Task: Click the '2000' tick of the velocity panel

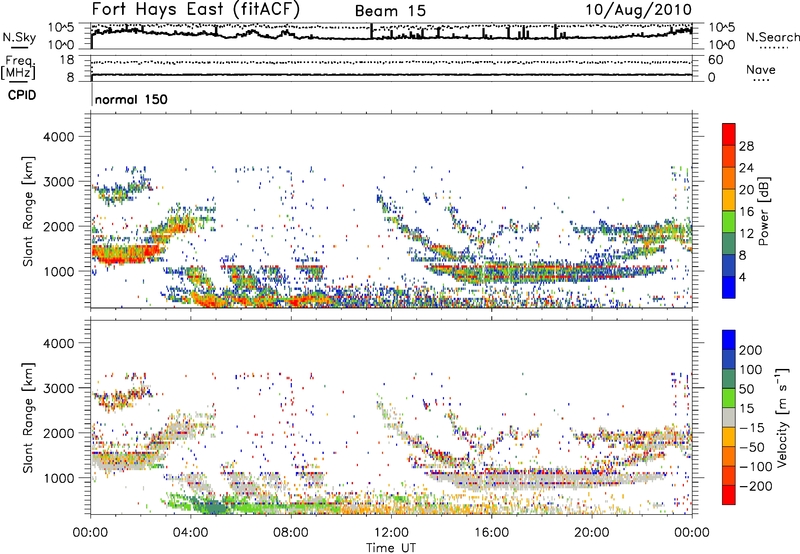Action: click(58, 434)
